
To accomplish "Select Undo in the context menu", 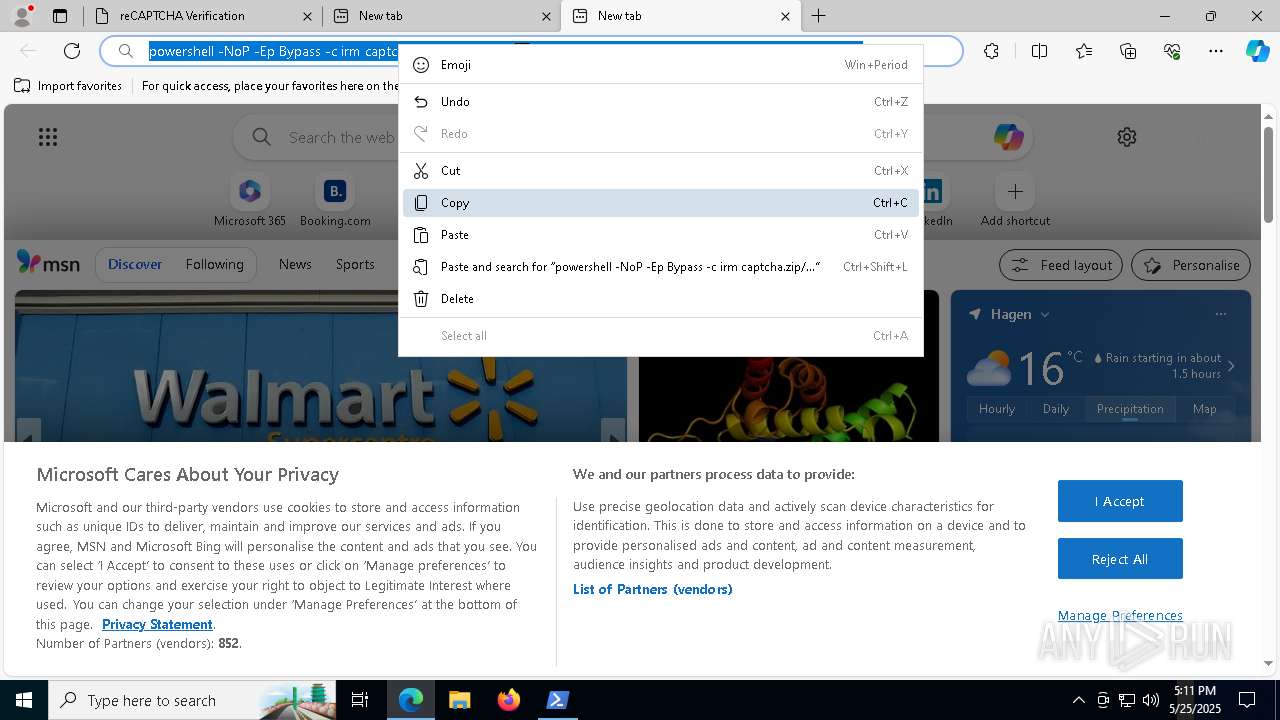I will [660, 102].
